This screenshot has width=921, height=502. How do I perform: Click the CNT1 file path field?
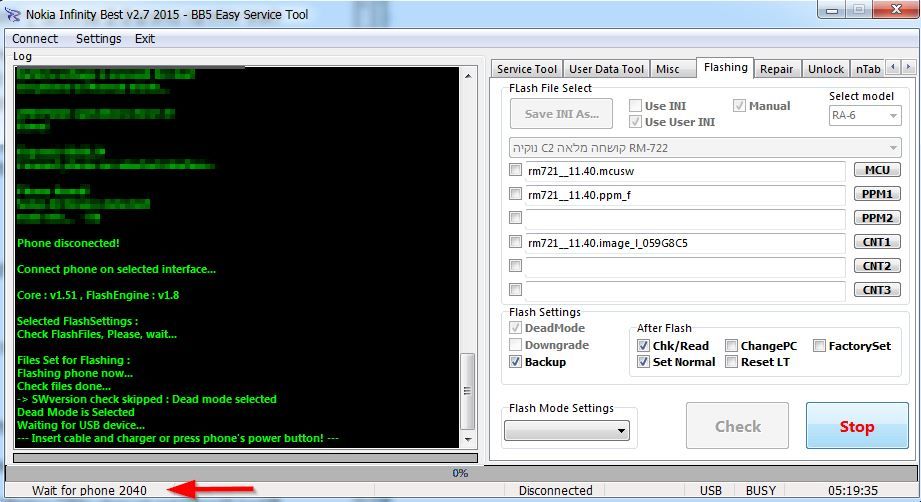685,242
